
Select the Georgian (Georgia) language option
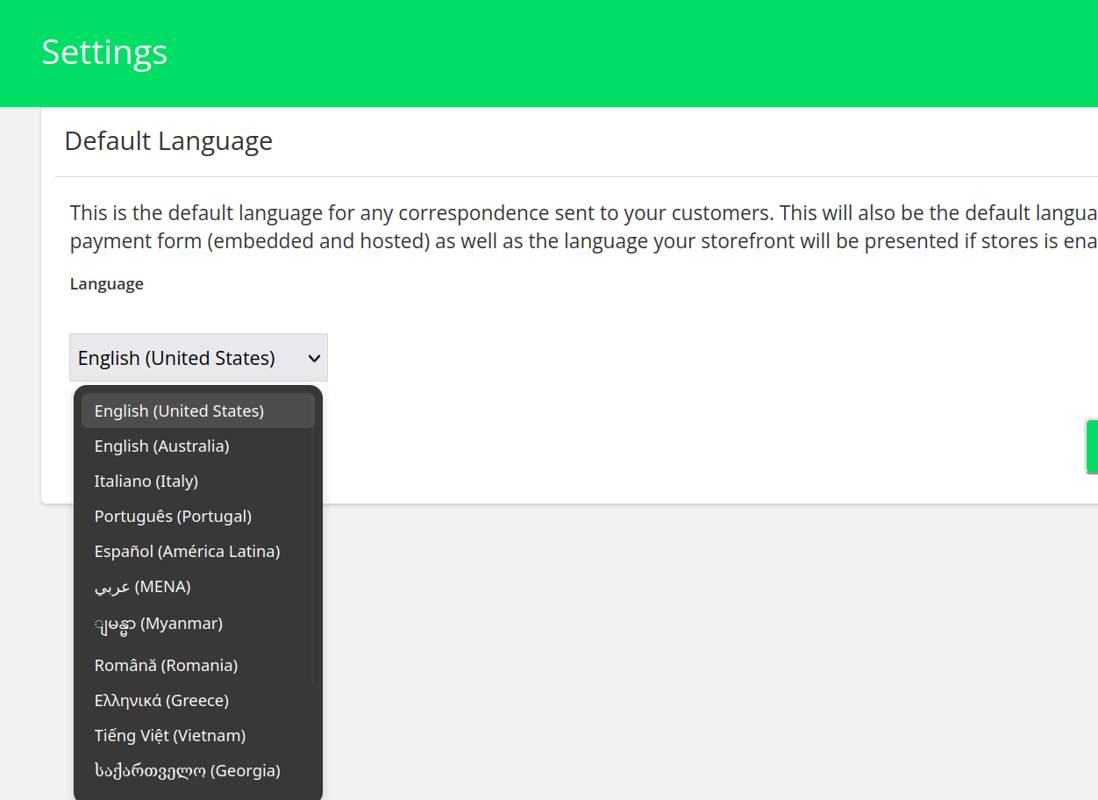click(x=186, y=770)
